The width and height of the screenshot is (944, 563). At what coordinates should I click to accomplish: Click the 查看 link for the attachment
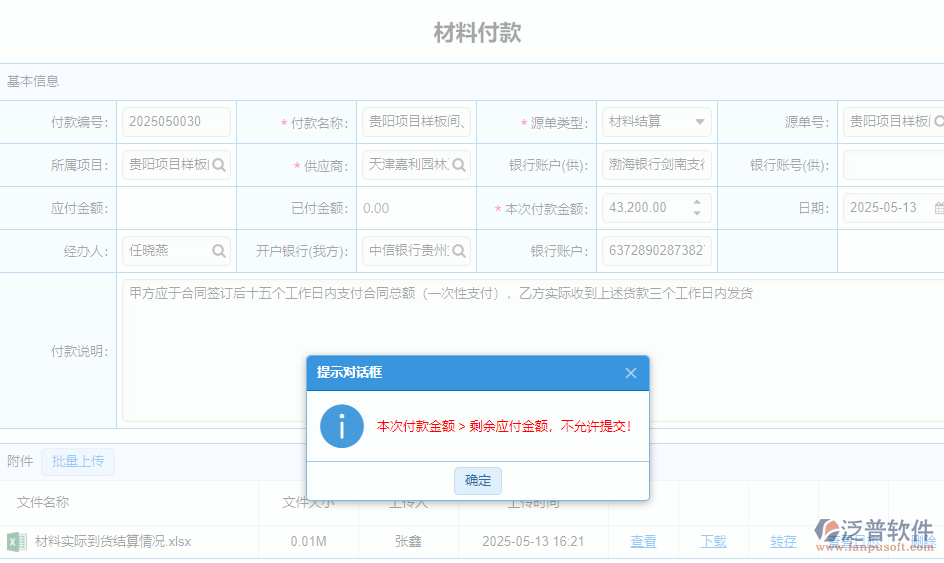pos(643,542)
